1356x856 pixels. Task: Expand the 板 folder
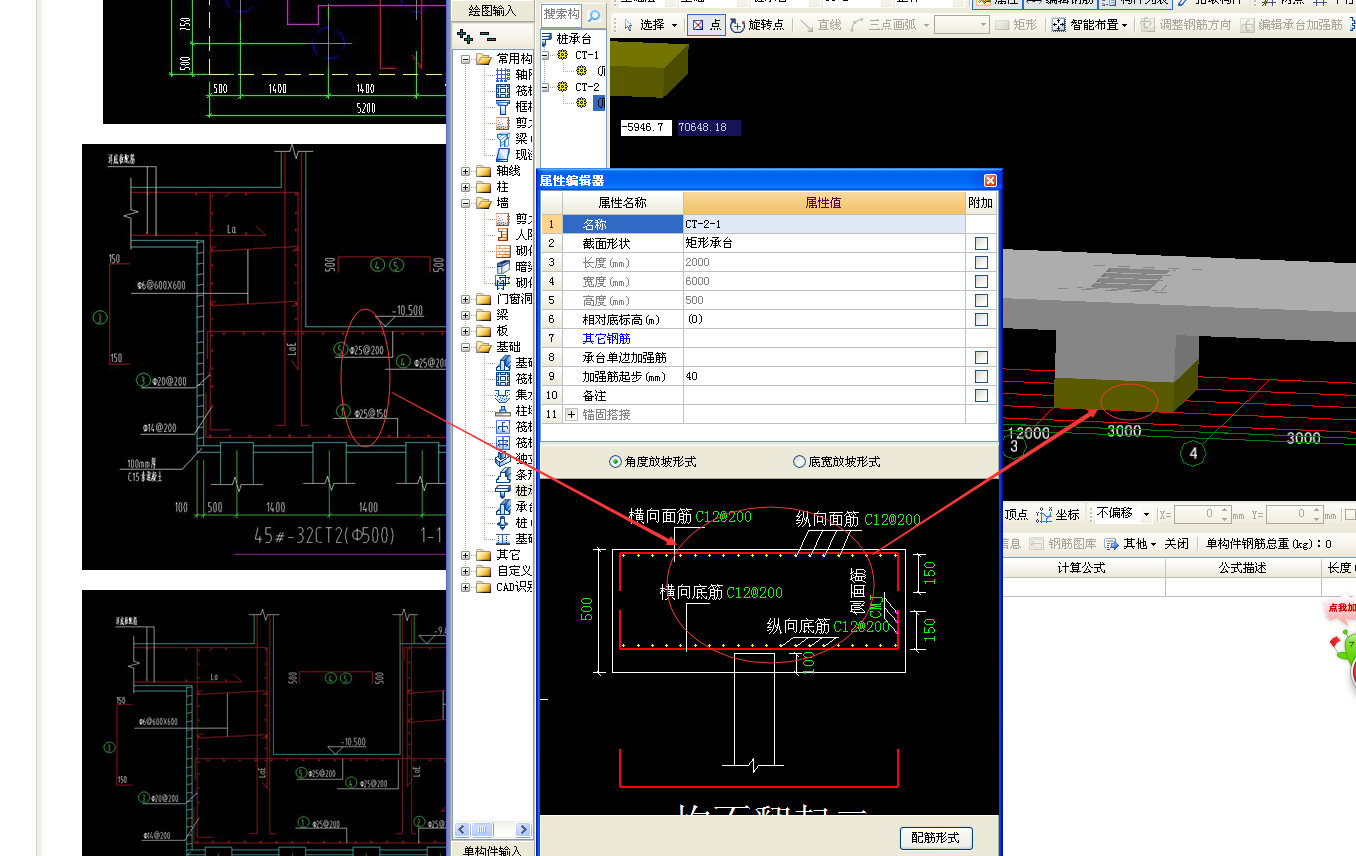465,330
